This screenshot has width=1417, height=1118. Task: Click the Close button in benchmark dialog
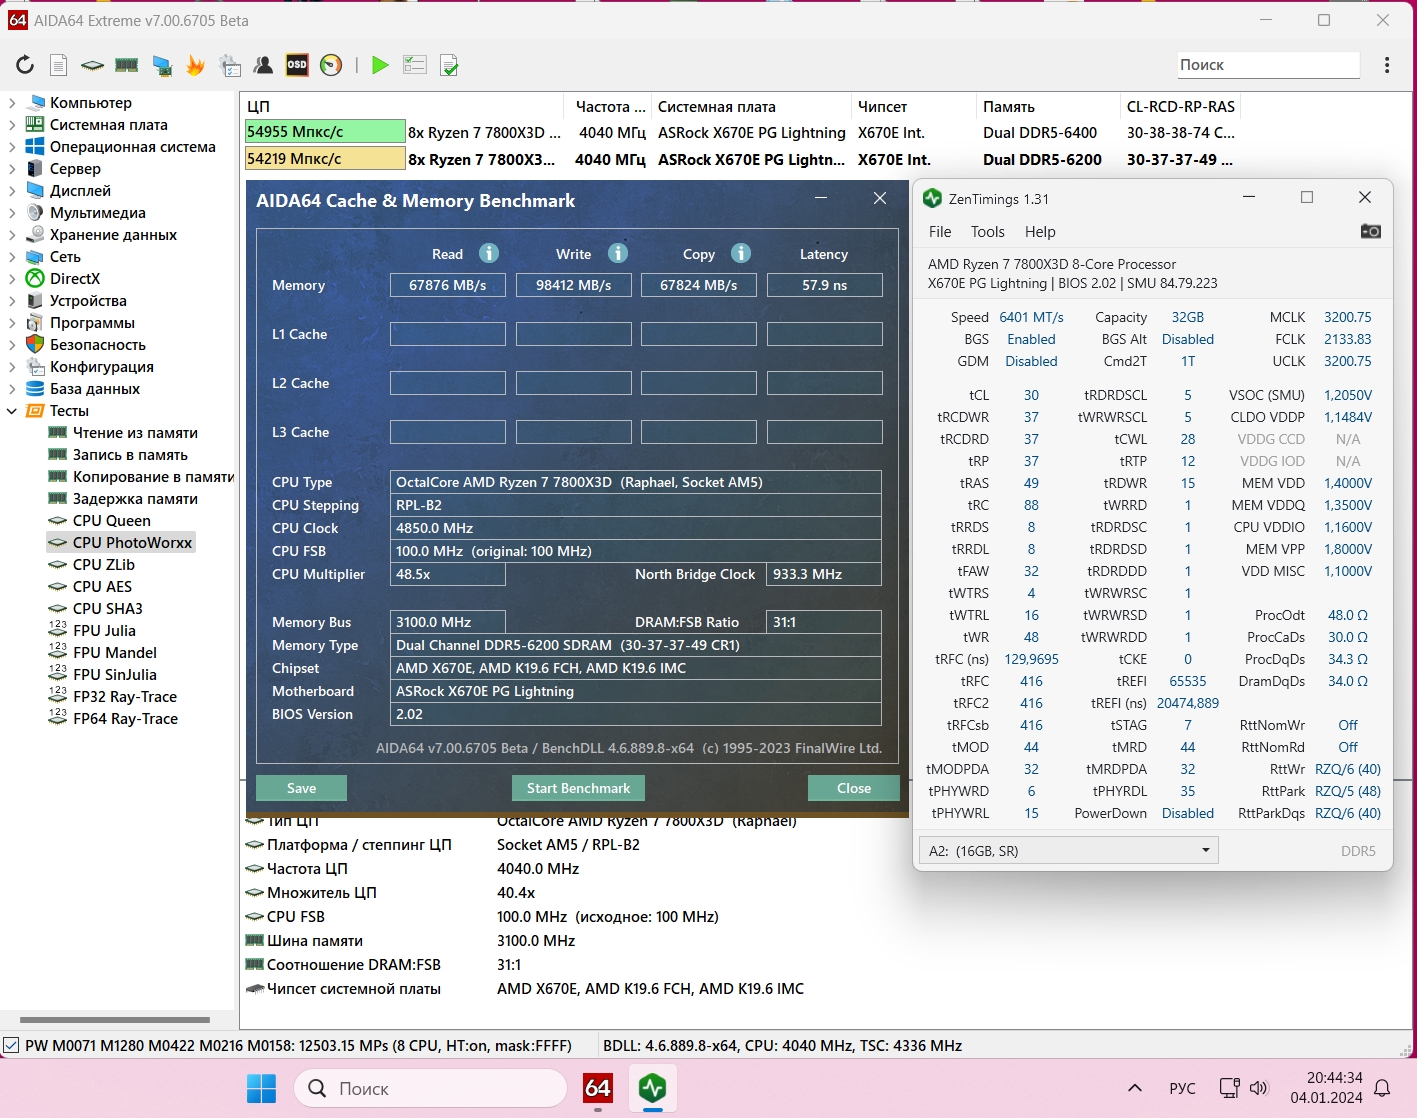(854, 788)
